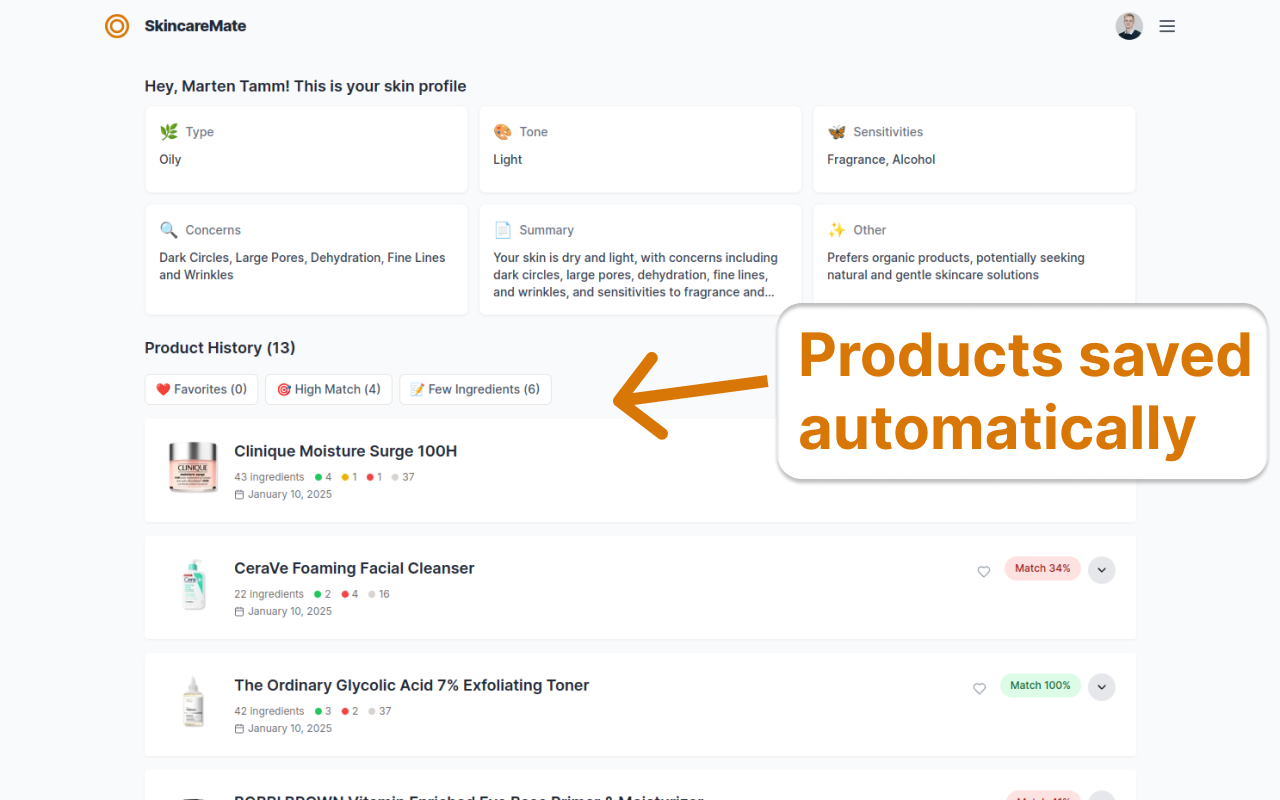This screenshot has height=800, width=1280.
Task: Expand The Ordinary Glycolic Acid toner details
Action: pyautogui.click(x=1101, y=687)
